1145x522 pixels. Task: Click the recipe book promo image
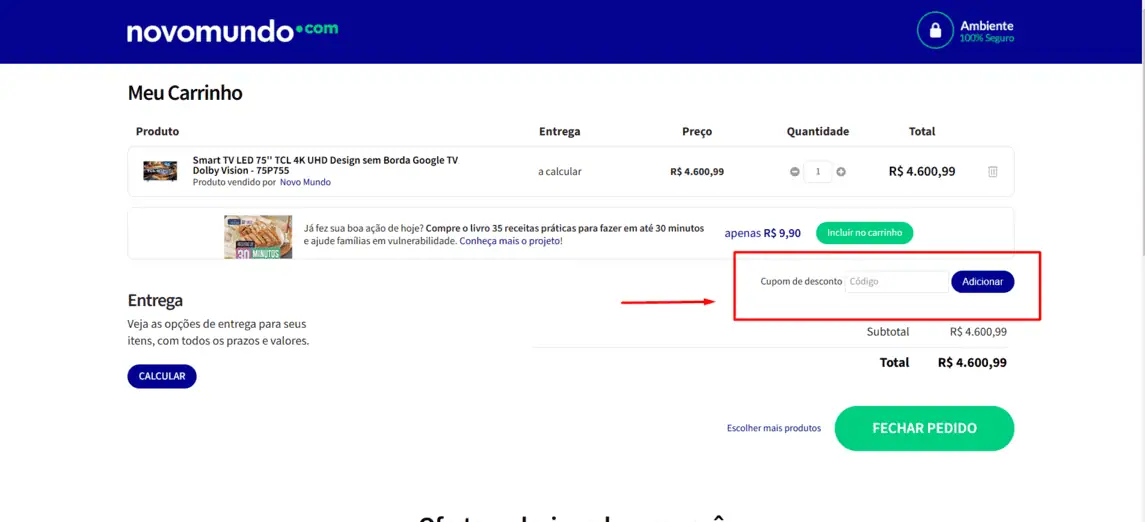(x=258, y=237)
